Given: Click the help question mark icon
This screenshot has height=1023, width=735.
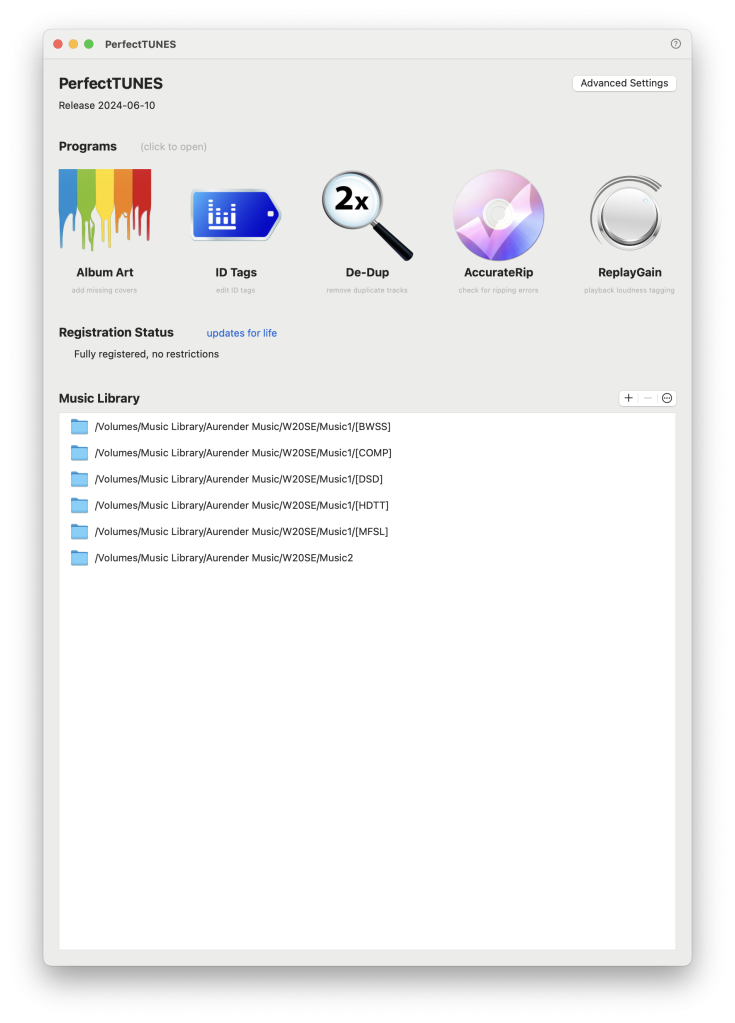Looking at the screenshot, I should coord(675,44).
